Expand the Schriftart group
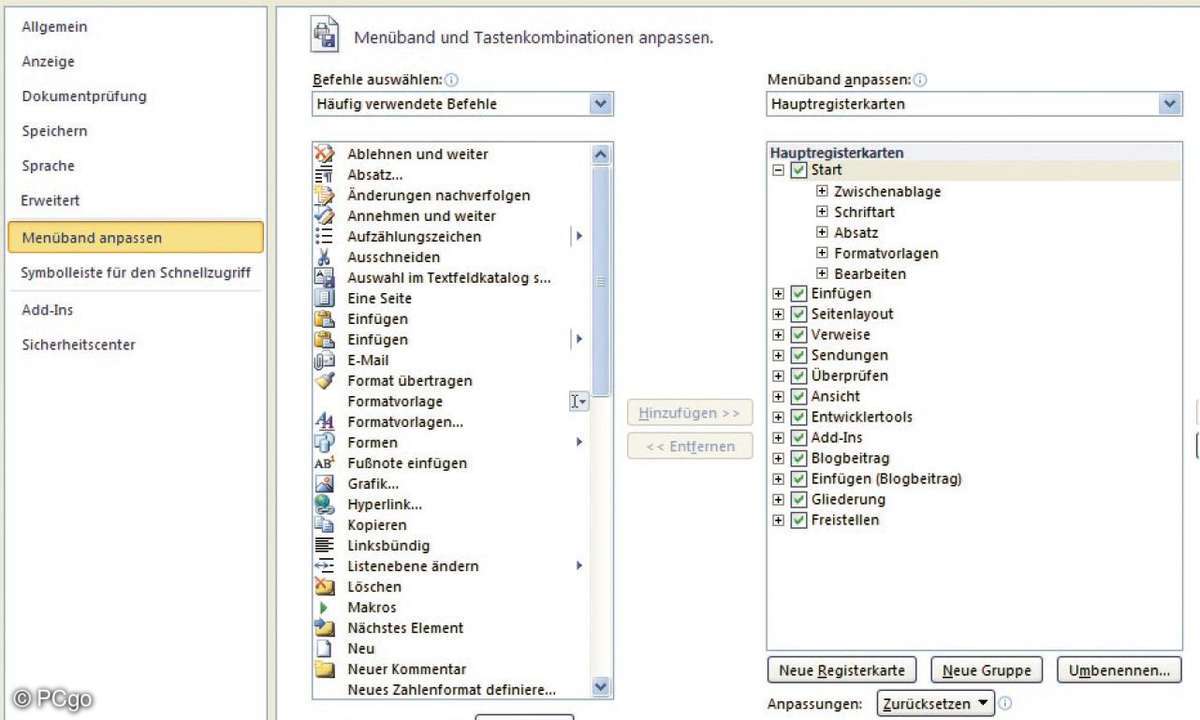Image resolution: width=1200 pixels, height=720 pixels. [823, 212]
